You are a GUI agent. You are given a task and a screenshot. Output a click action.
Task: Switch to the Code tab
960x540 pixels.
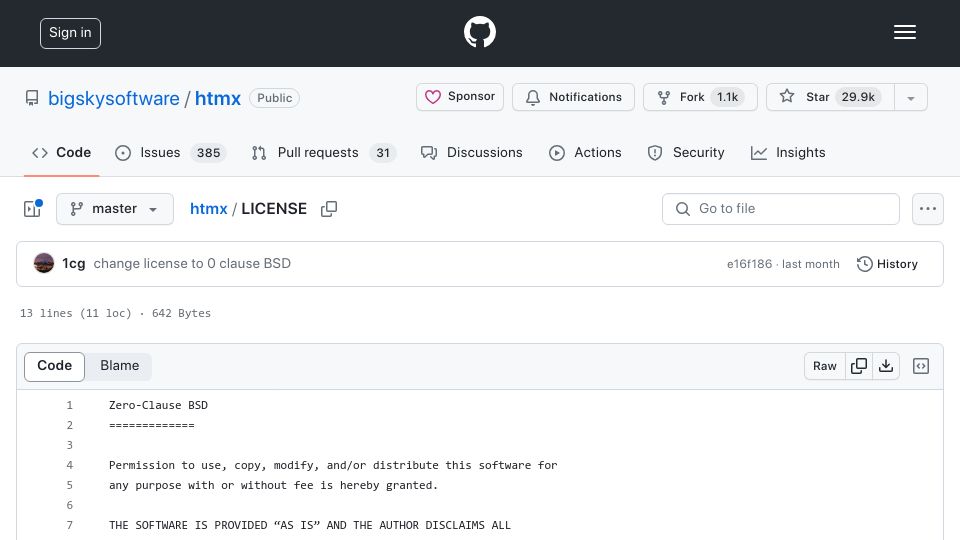(x=61, y=152)
